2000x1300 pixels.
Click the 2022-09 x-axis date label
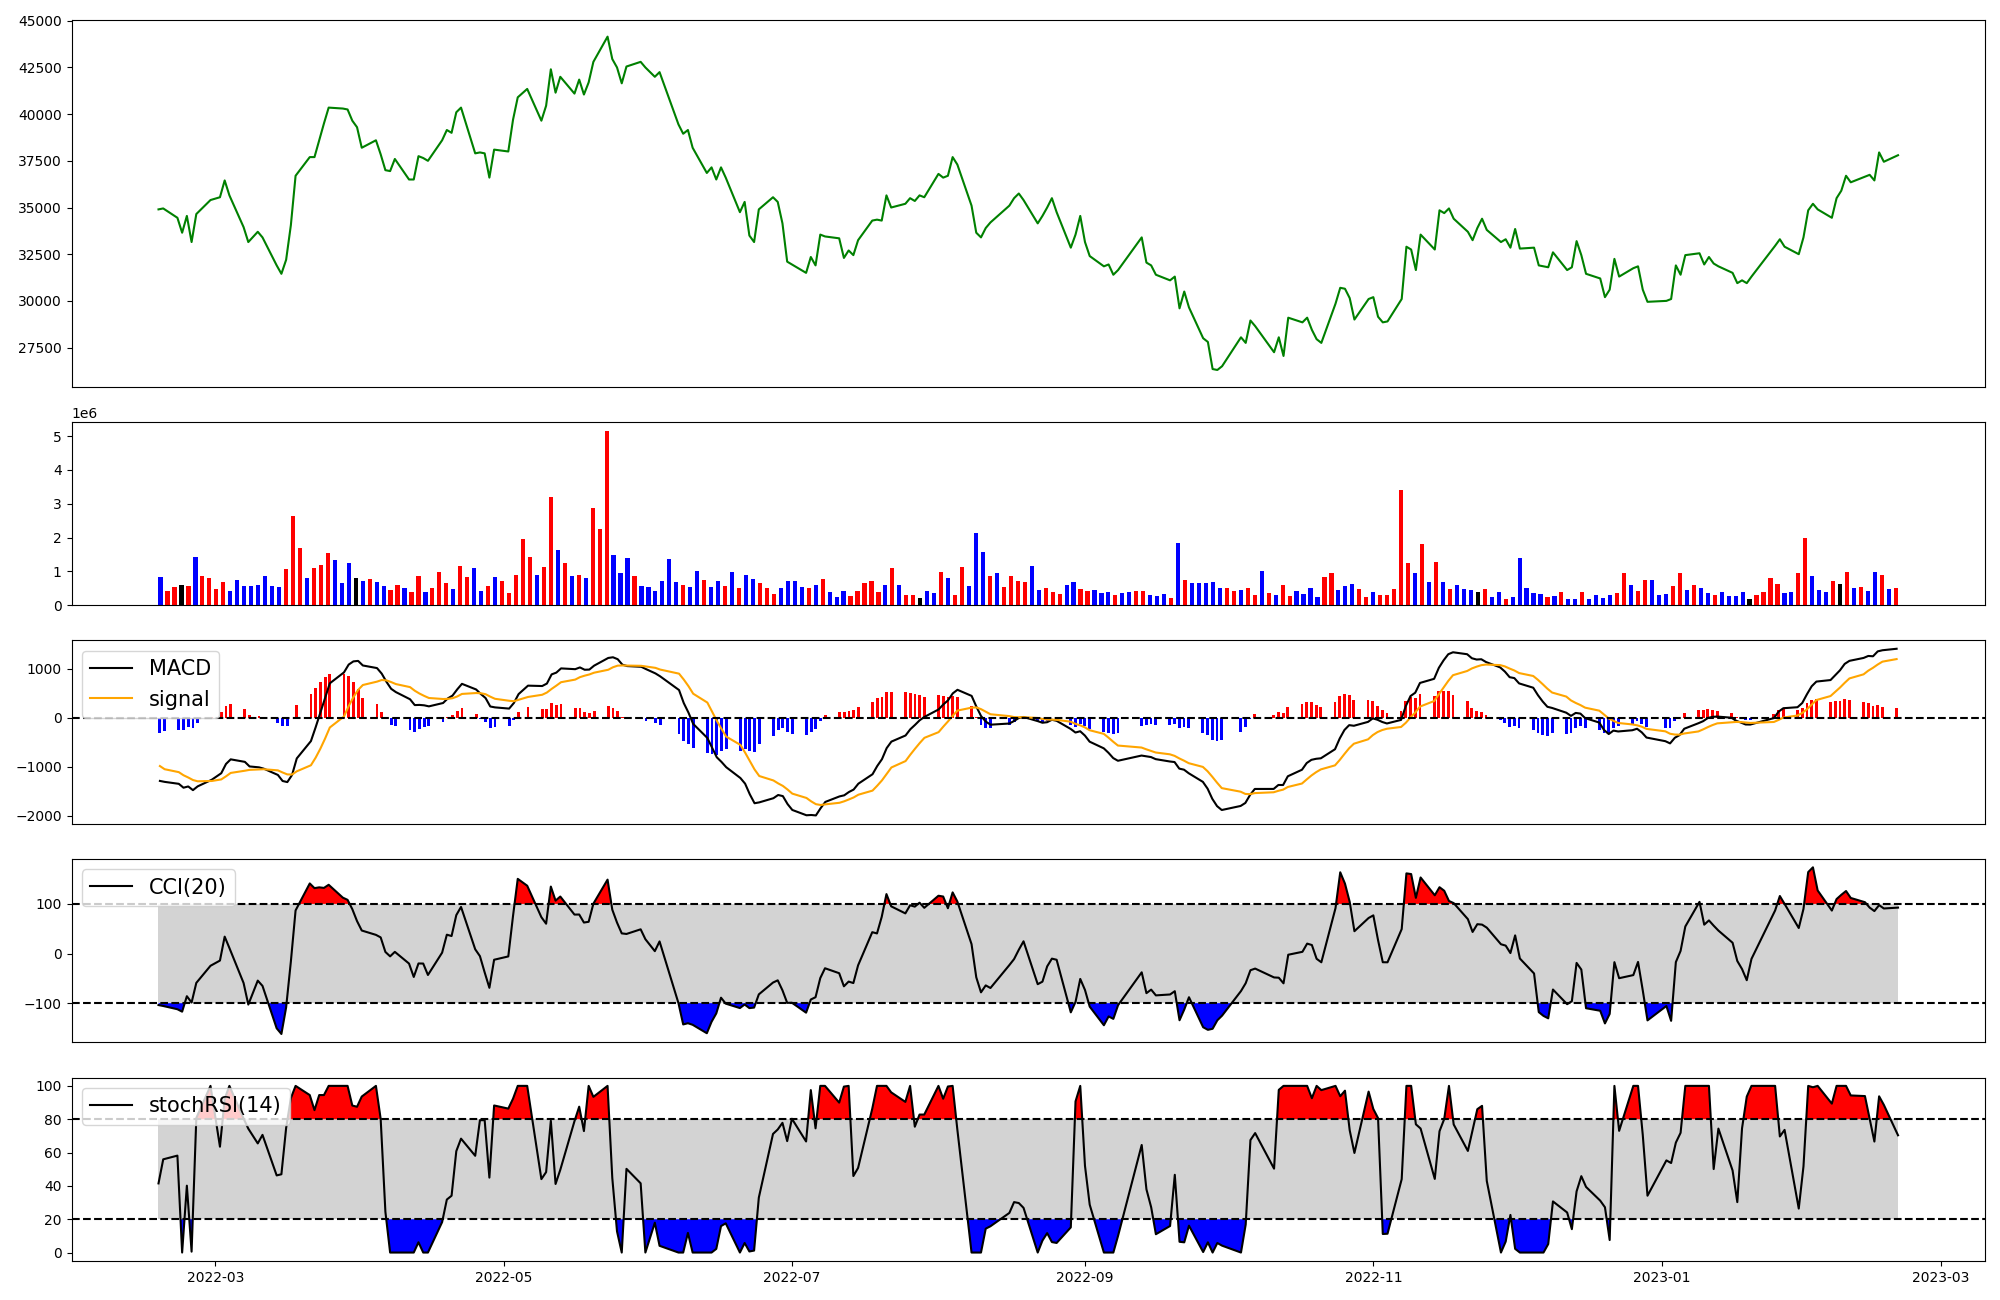click(1085, 1277)
